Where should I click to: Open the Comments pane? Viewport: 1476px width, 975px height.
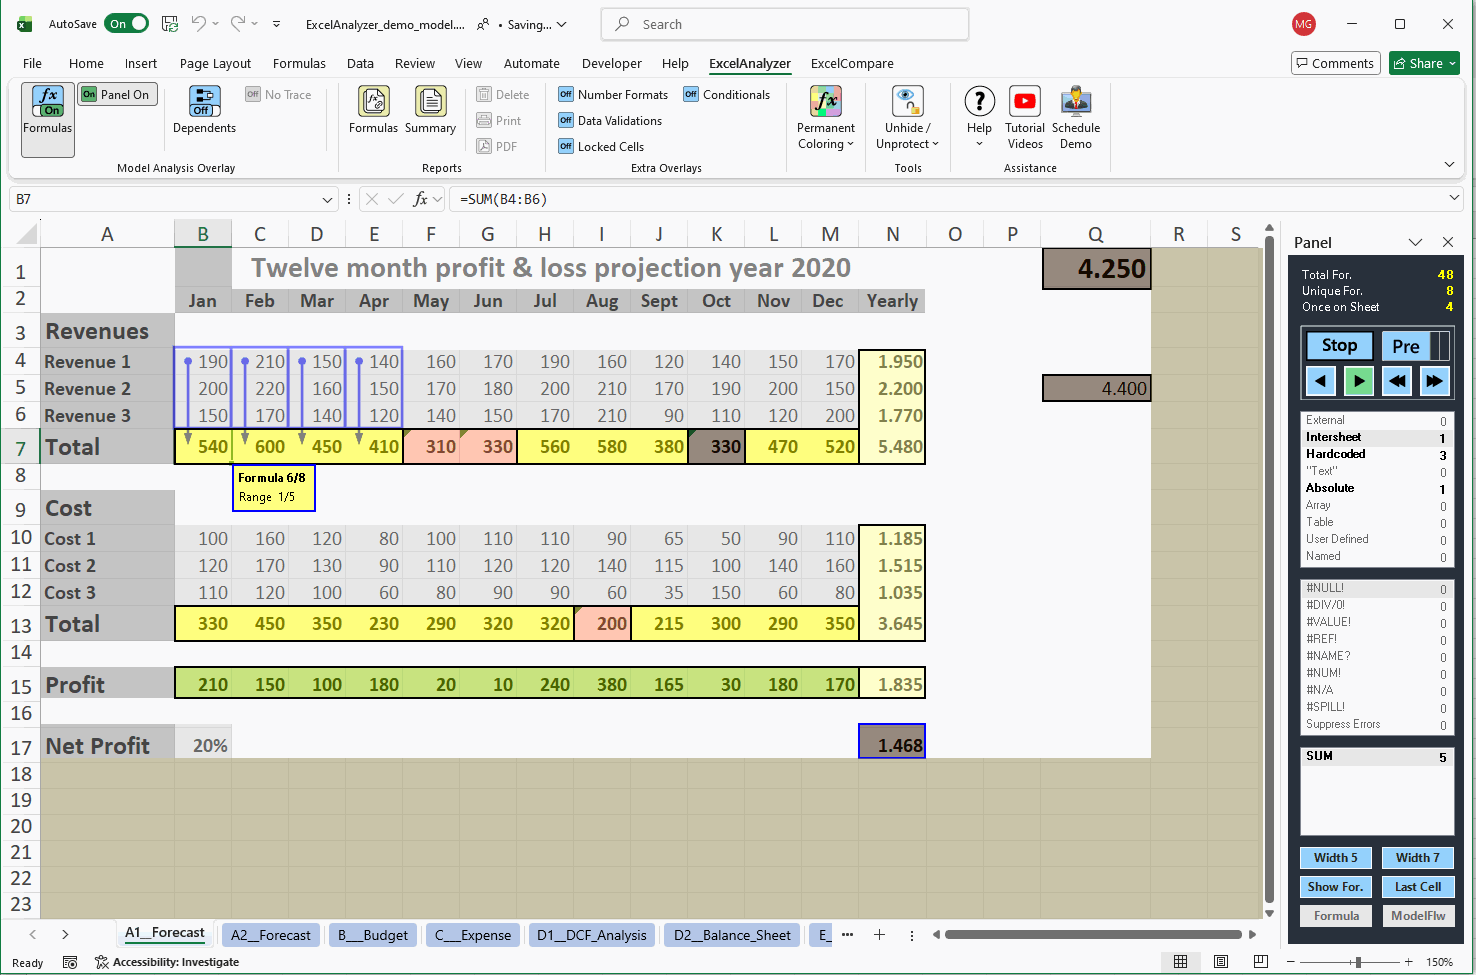click(1336, 63)
